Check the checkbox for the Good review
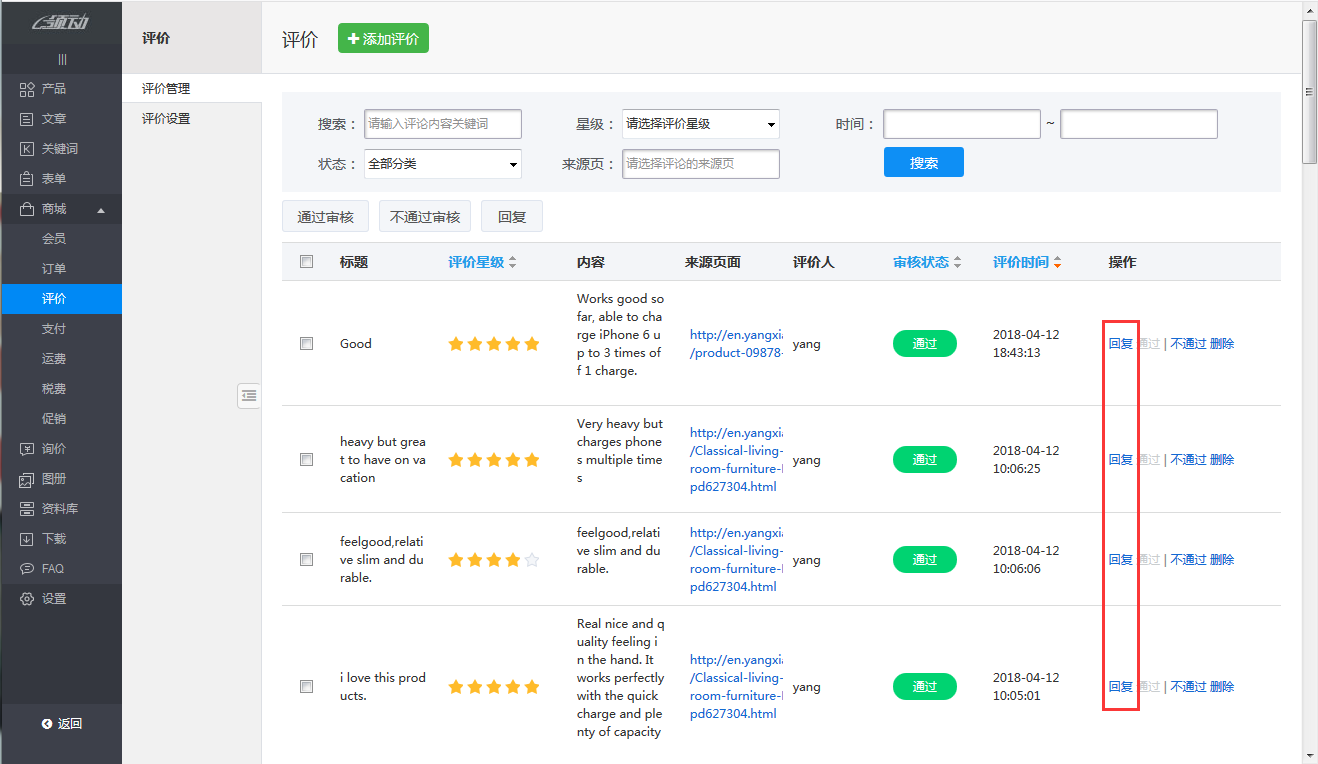Viewport: 1318px width, 764px height. [306, 343]
